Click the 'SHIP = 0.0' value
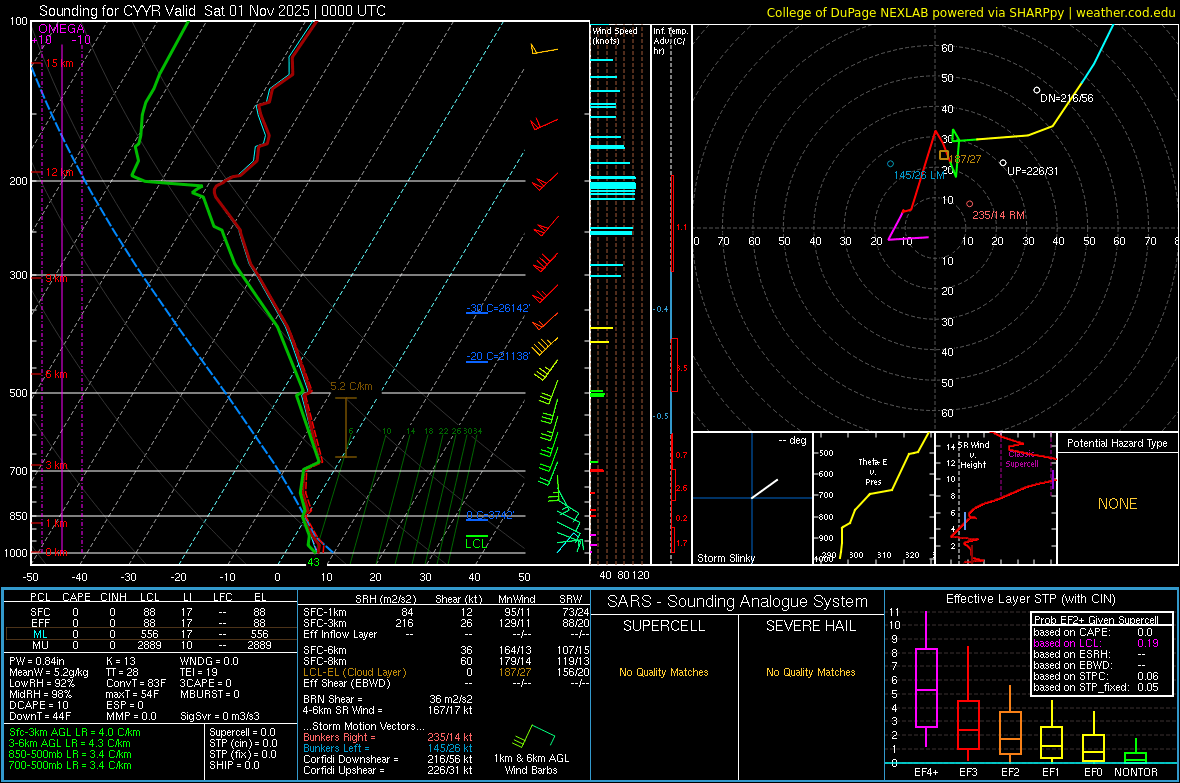Viewport: 1180px width, 783px height. [234, 765]
